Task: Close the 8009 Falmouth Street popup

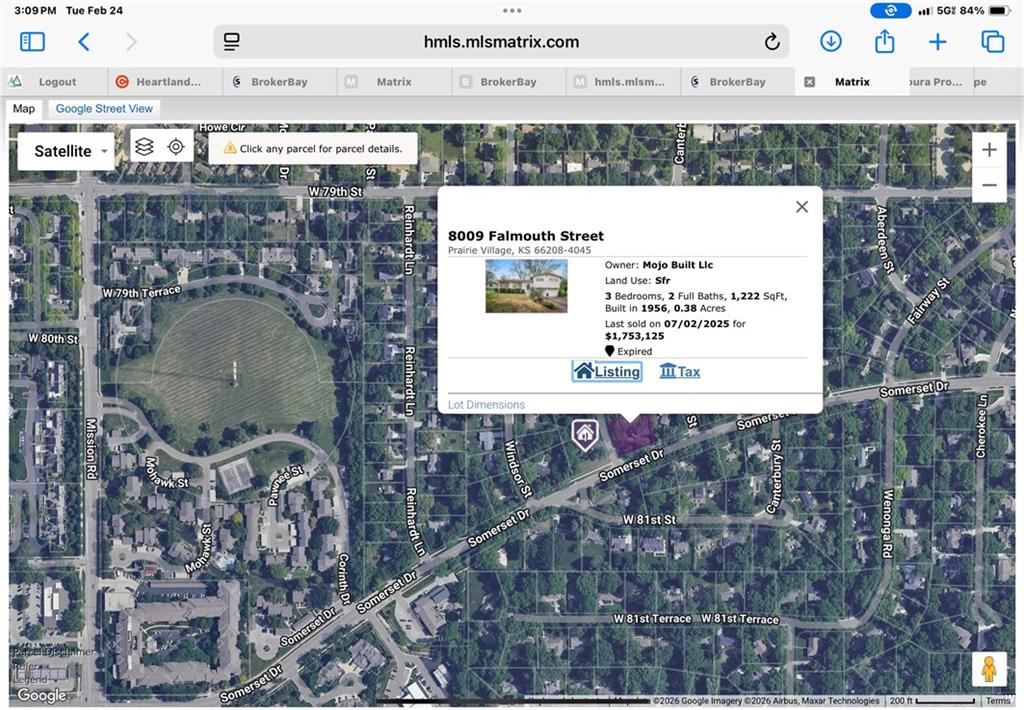Action: click(x=801, y=207)
